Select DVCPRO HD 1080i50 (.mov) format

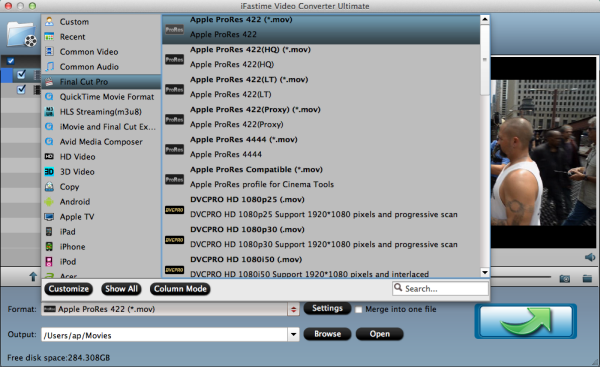pyautogui.click(x=321, y=266)
